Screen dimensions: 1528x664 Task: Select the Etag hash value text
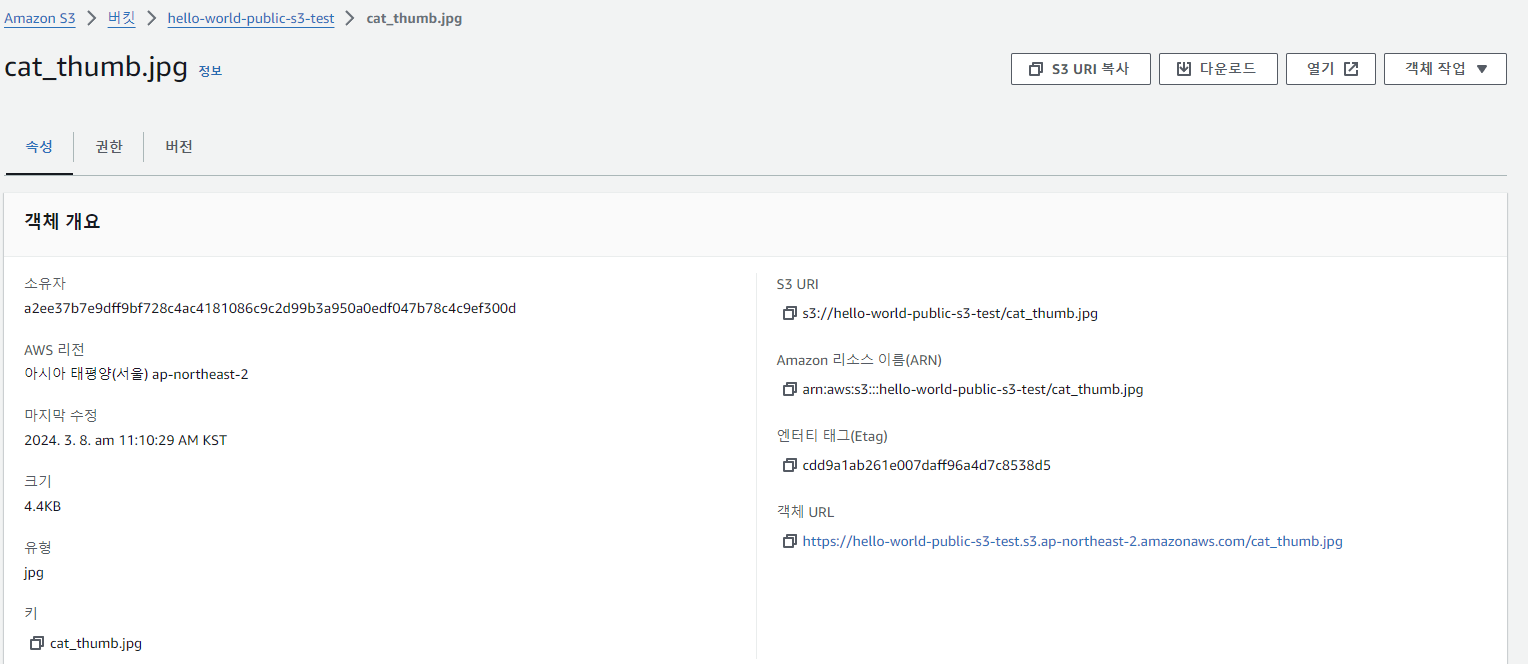tap(926, 466)
